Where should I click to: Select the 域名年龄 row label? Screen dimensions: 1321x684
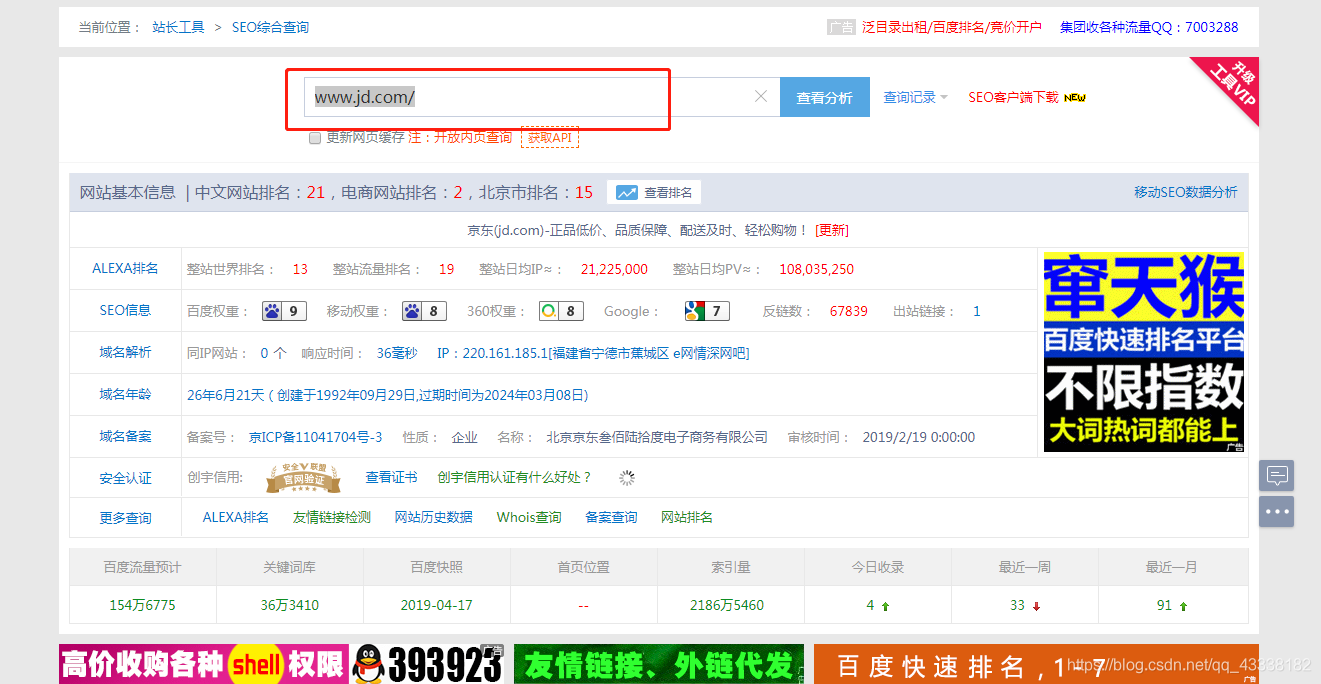(x=125, y=394)
